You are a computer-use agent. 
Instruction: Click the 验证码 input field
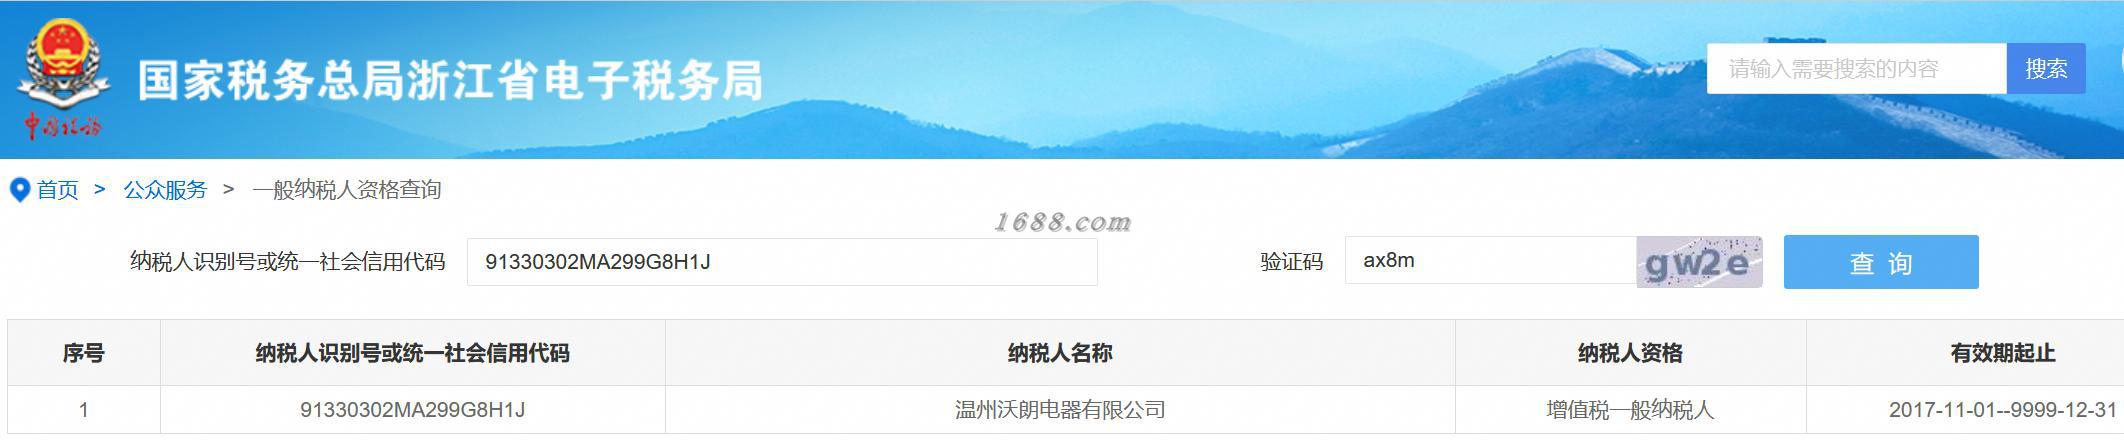(1490, 260)
